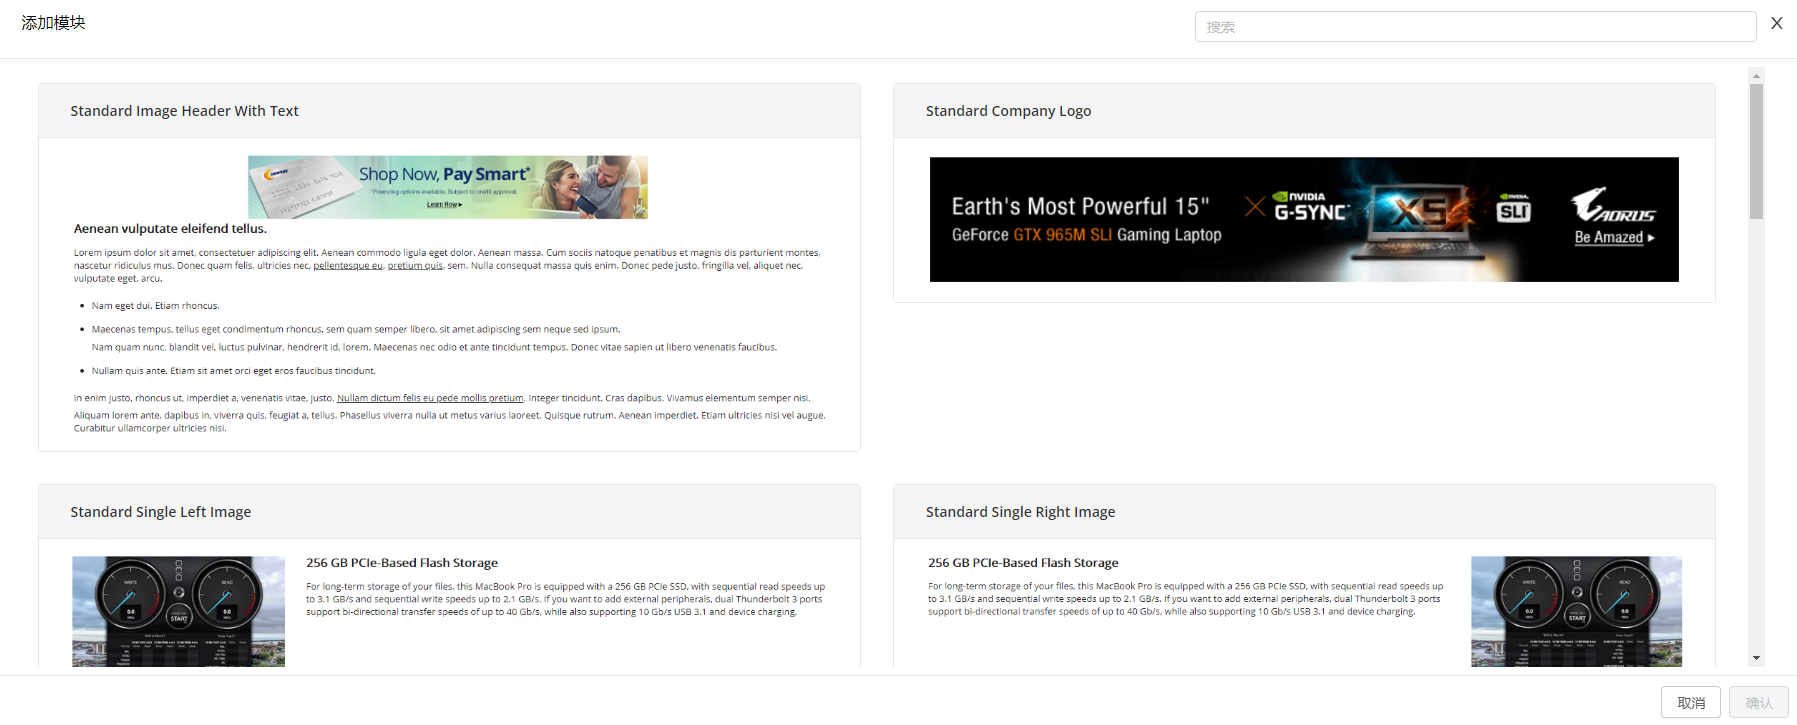
Task: Click the Learn How link in Pay Smart banner
Action: [444, 204]
